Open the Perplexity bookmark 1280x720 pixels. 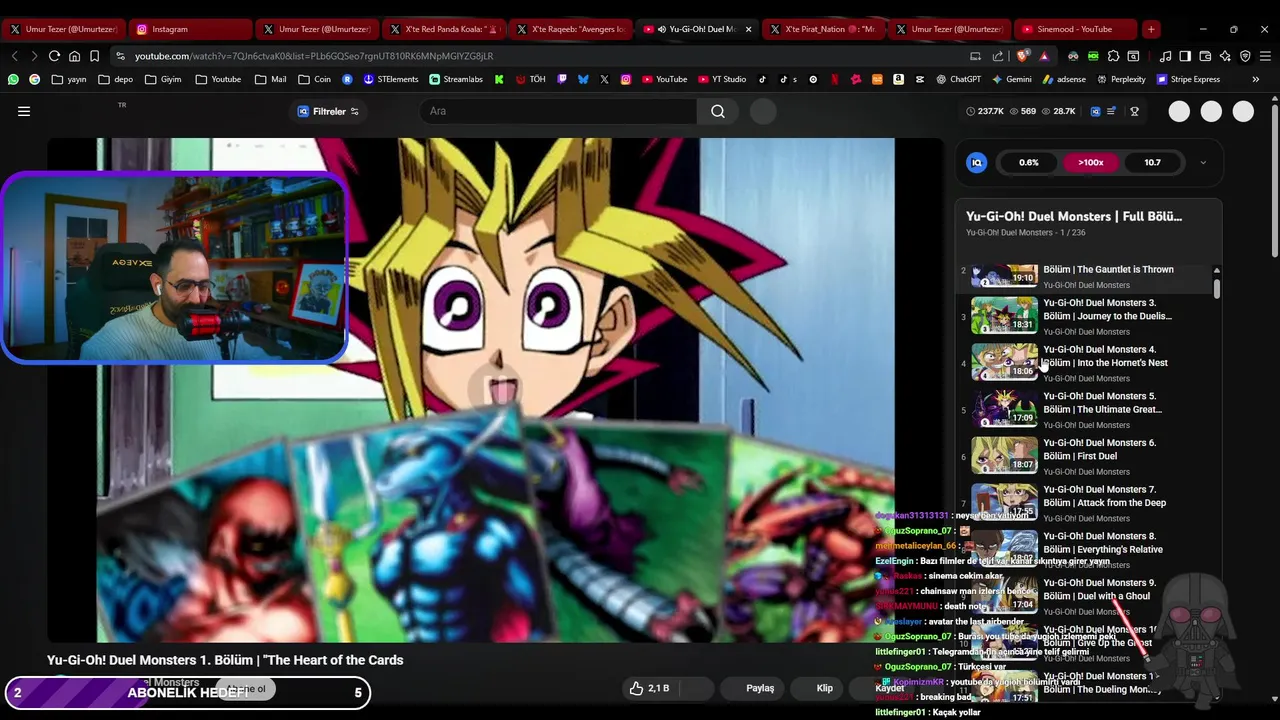pyautogui.click(x=1121, y=79)
